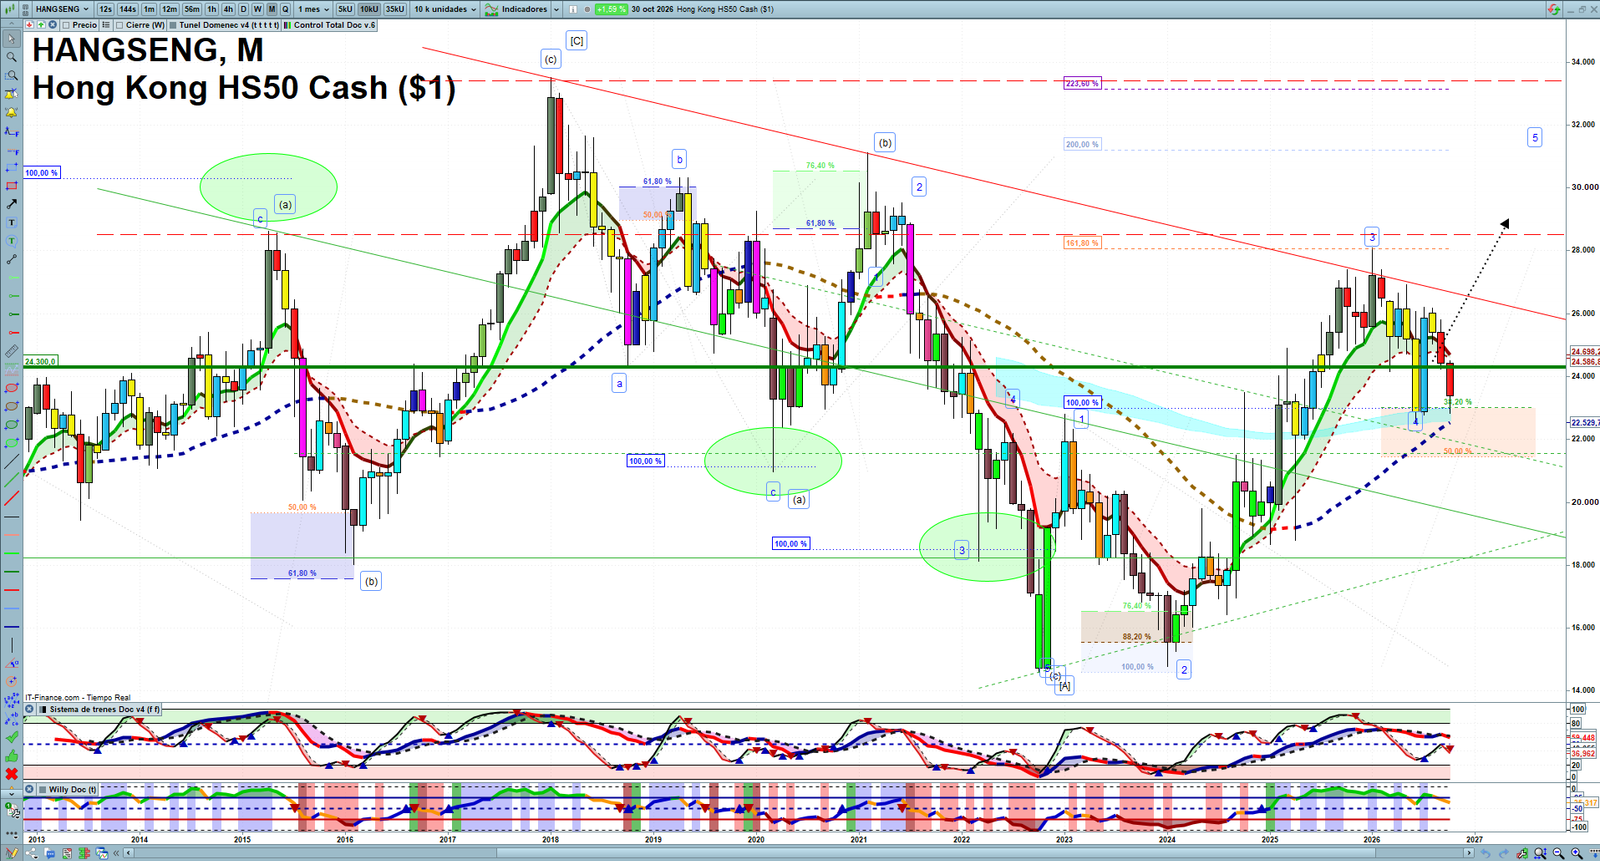
Task: Select the Q quarterly timeframe
Action: [x=285, y=9]
